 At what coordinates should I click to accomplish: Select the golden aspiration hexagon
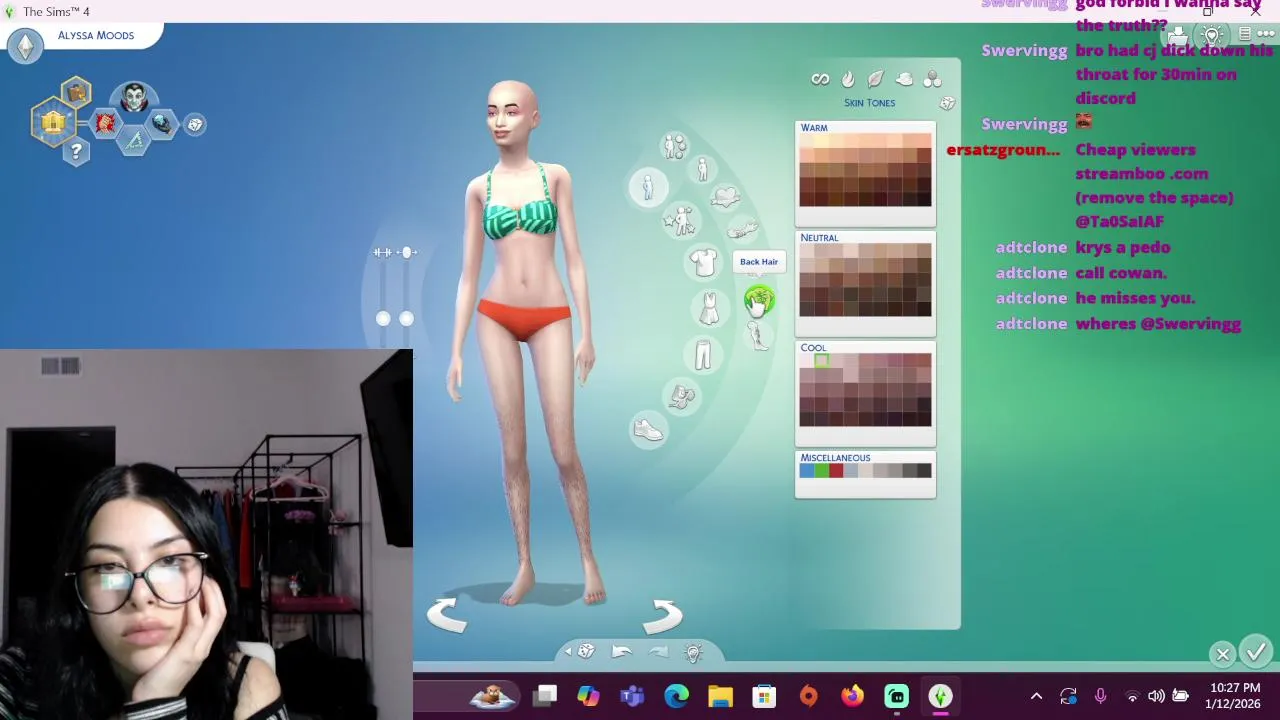53,122
